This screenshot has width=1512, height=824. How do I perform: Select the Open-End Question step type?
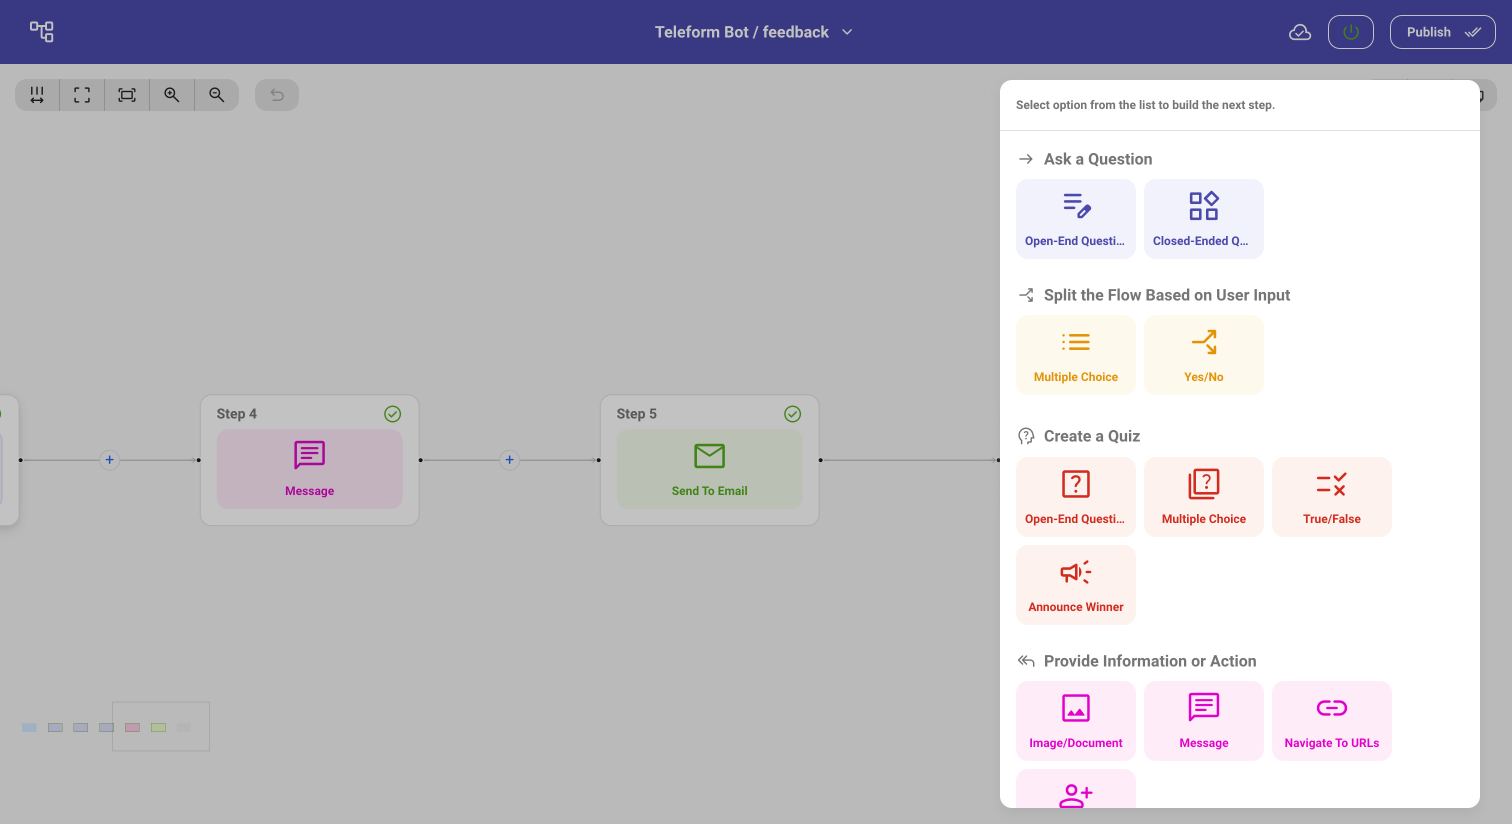click(x=1076, y=218)
